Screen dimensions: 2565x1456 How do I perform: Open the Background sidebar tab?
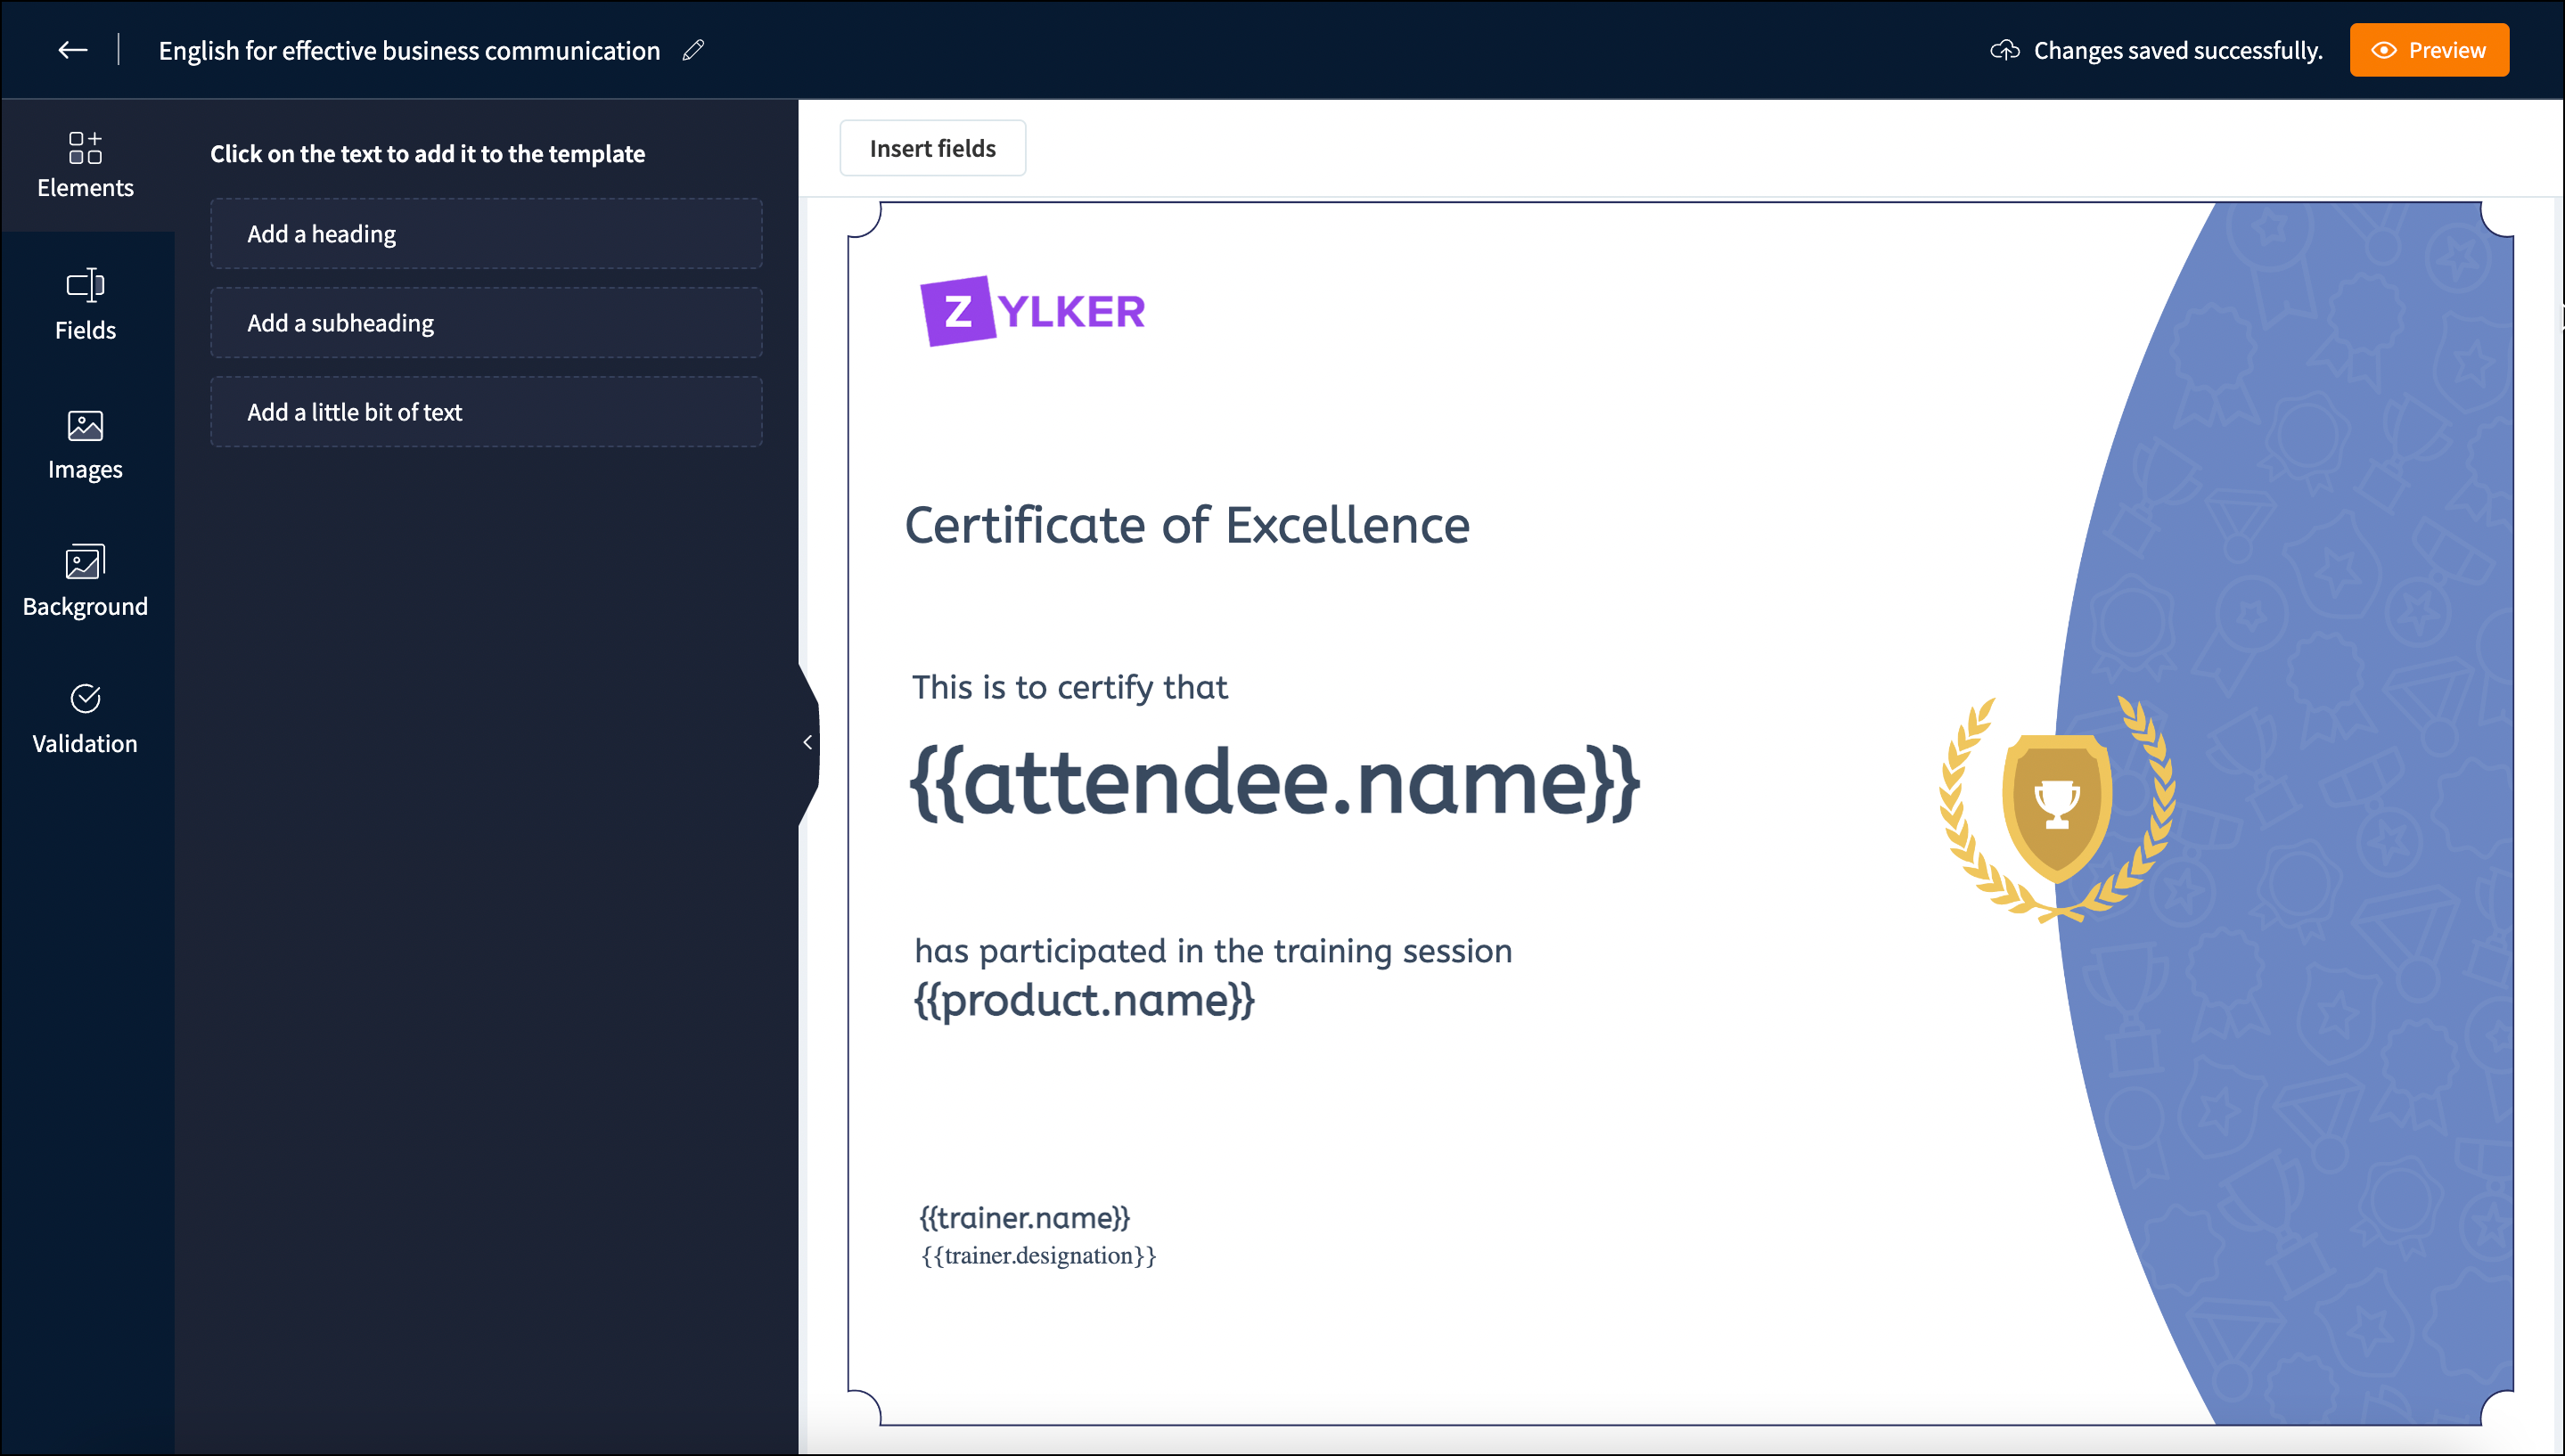[x=85, y=582]
